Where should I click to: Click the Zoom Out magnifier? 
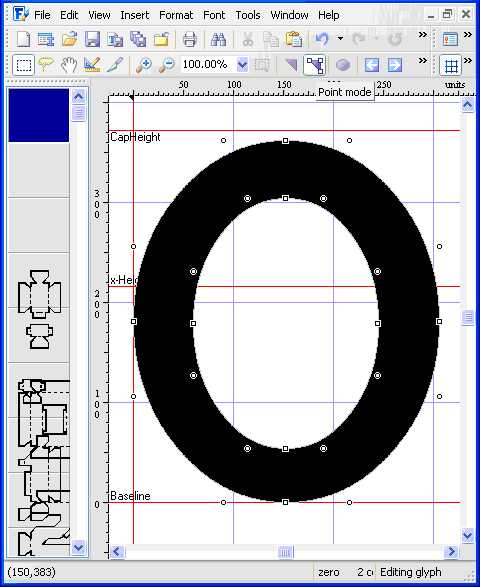click(x=167, y=65)
